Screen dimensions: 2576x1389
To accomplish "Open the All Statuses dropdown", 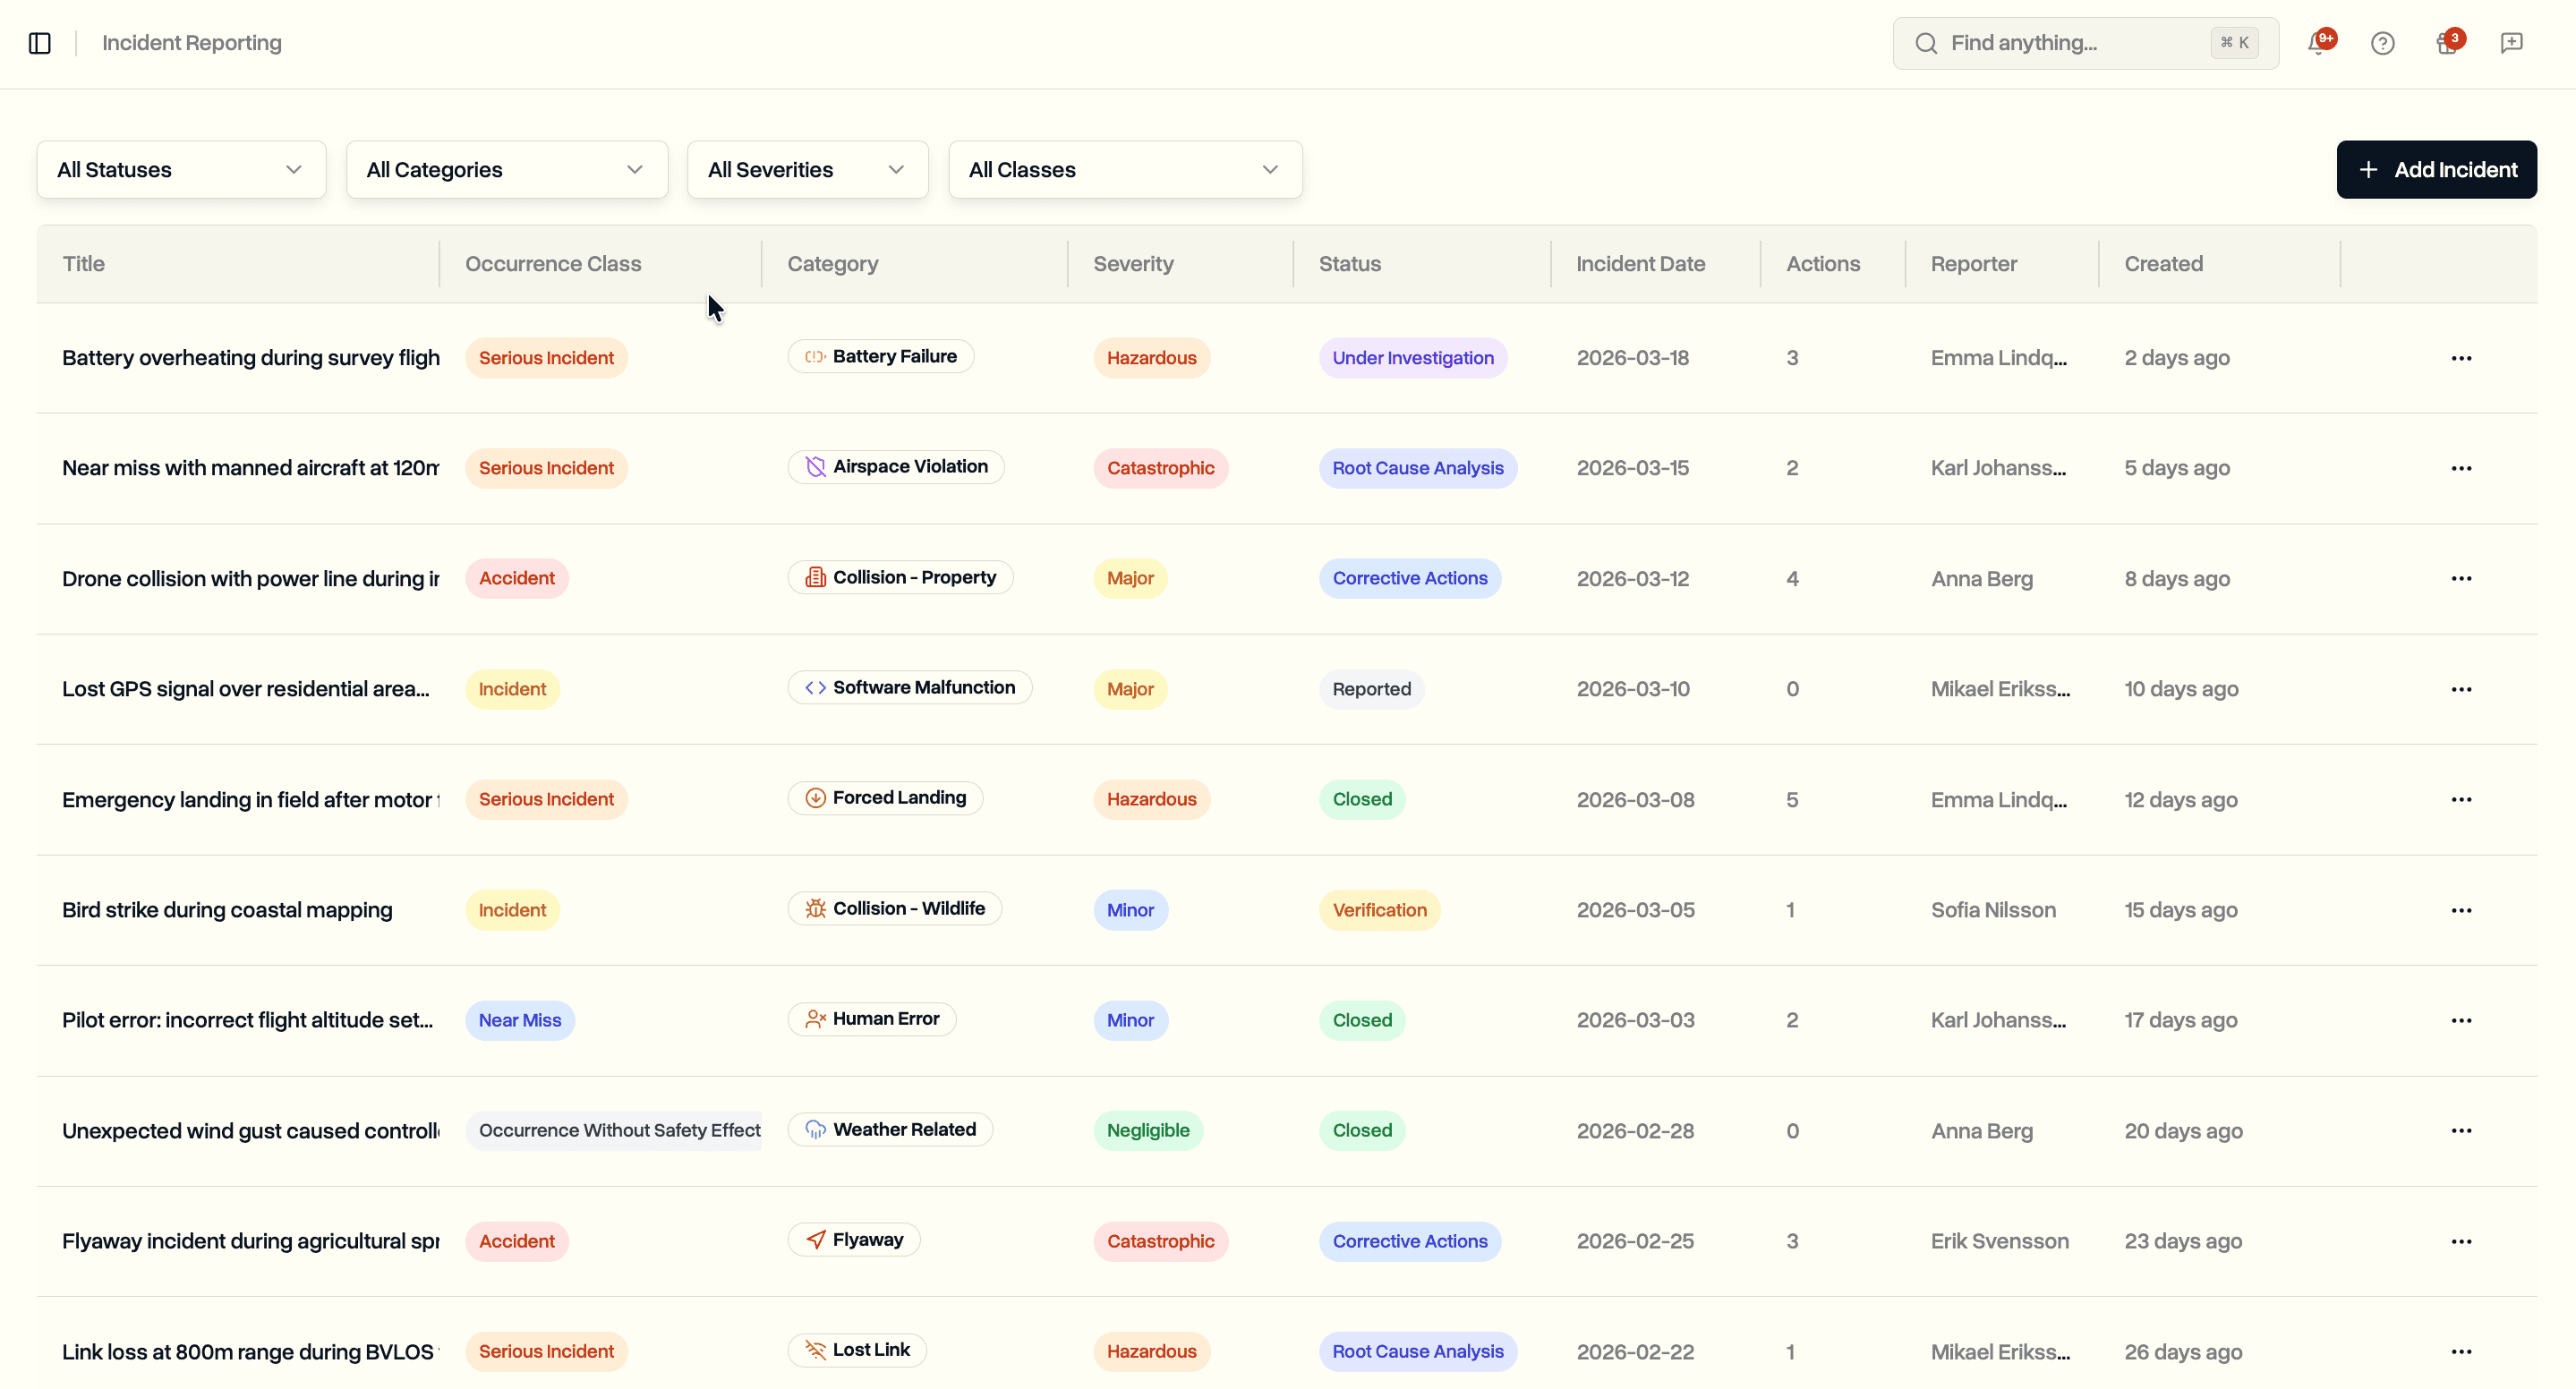I will coord(180,169).
